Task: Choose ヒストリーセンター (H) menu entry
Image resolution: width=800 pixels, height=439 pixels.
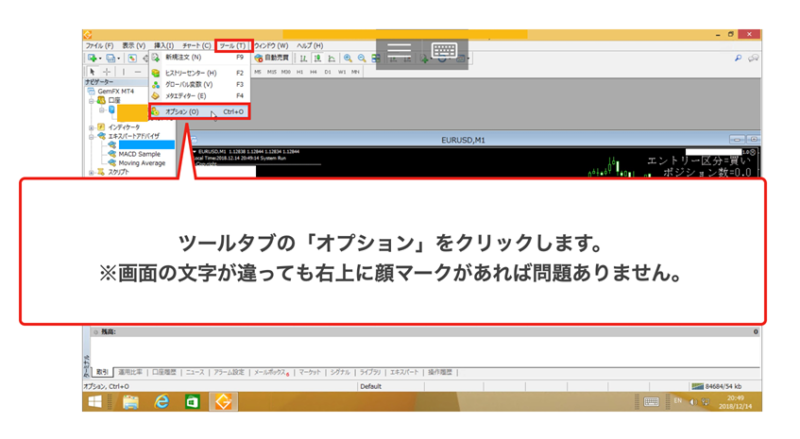Action: tap(199, 73)
